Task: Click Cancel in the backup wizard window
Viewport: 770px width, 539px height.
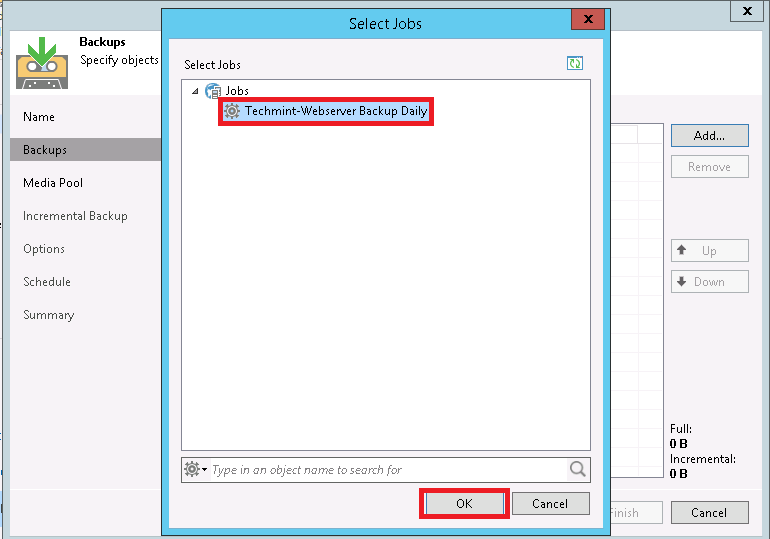Action: click(710, 512)
